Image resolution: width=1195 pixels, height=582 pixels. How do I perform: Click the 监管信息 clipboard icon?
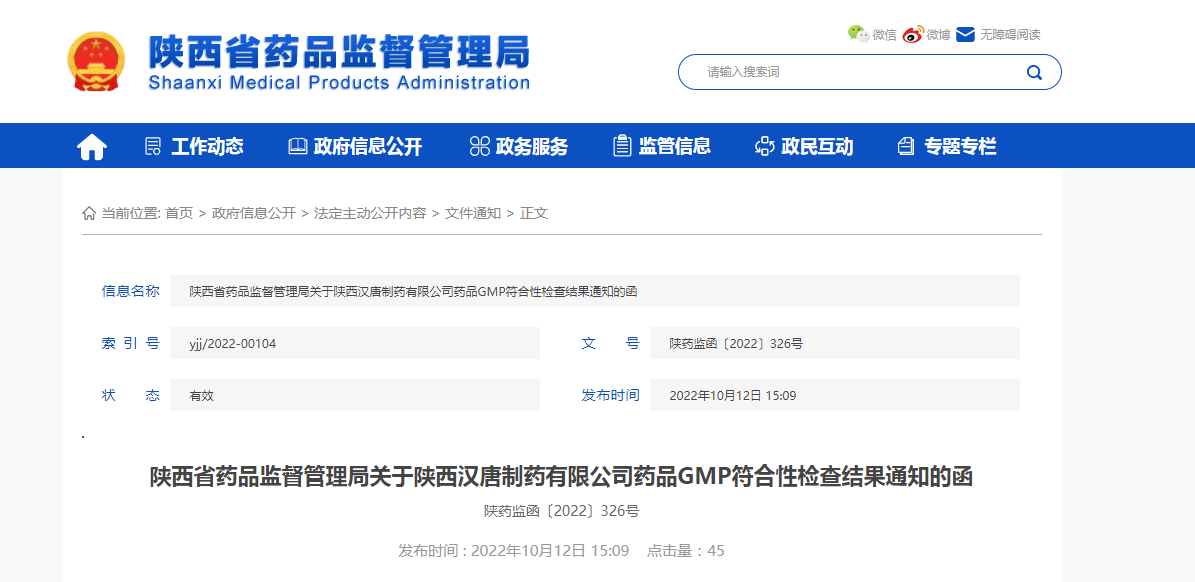pos(622,146)
